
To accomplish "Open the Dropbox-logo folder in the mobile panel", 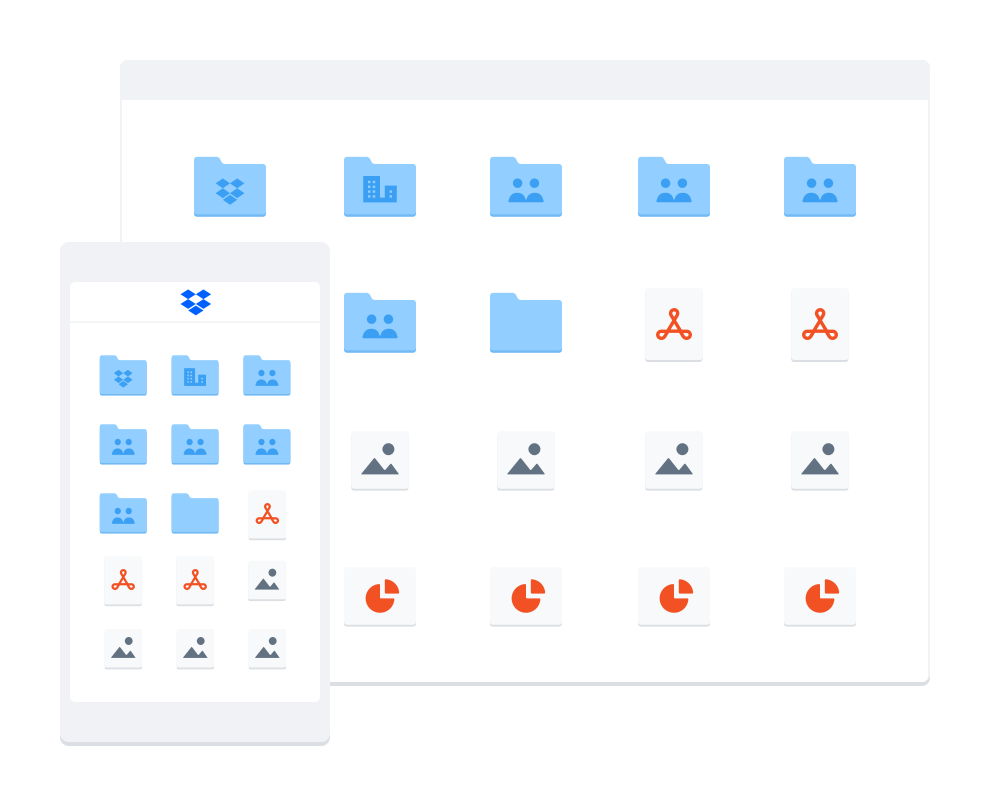I will tap(123, 376).
